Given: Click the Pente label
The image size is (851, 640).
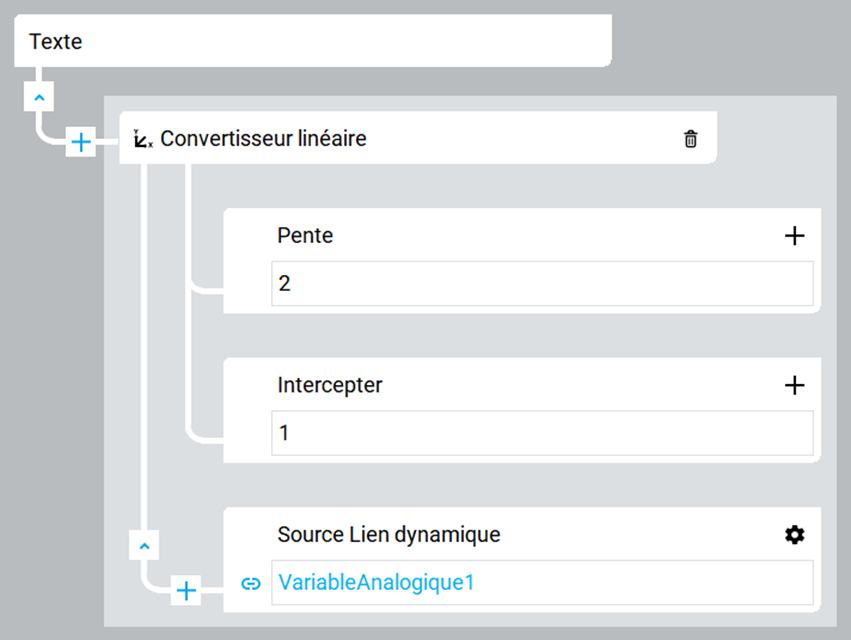Looking at the screenshot, I should click(x=305, y=236).
